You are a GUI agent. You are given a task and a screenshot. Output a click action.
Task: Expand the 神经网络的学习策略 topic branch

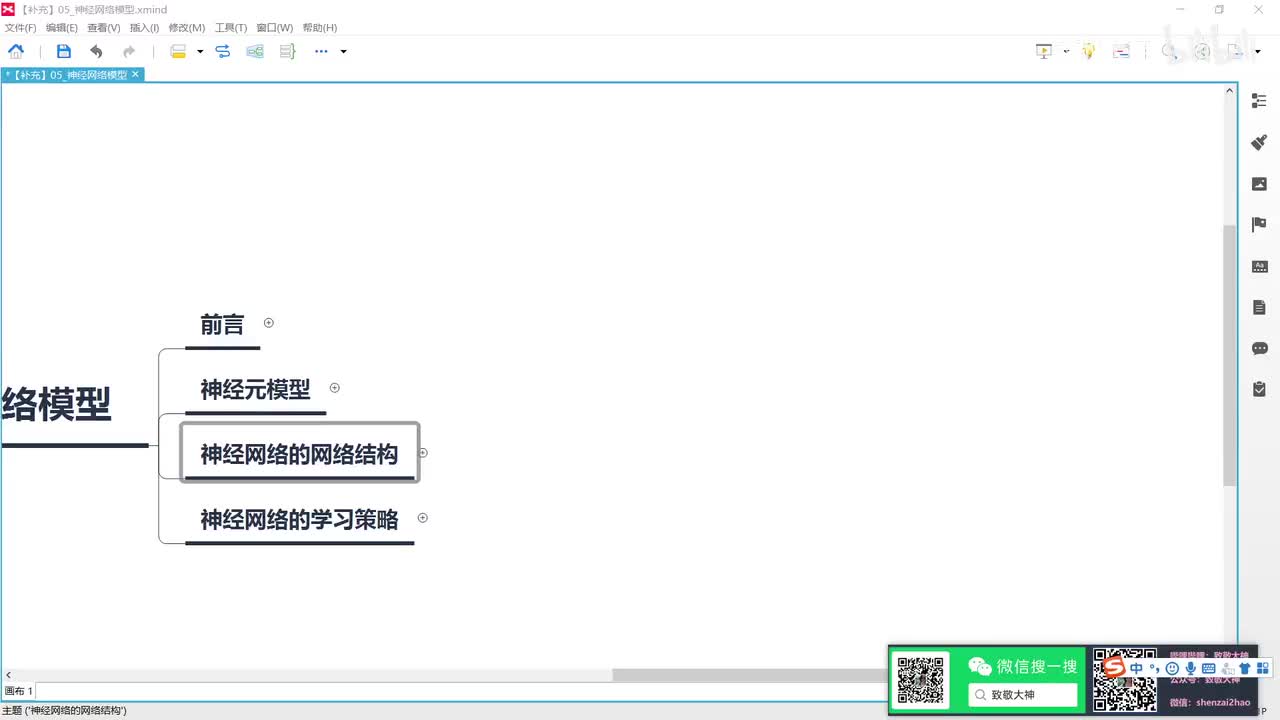point(423,518)
